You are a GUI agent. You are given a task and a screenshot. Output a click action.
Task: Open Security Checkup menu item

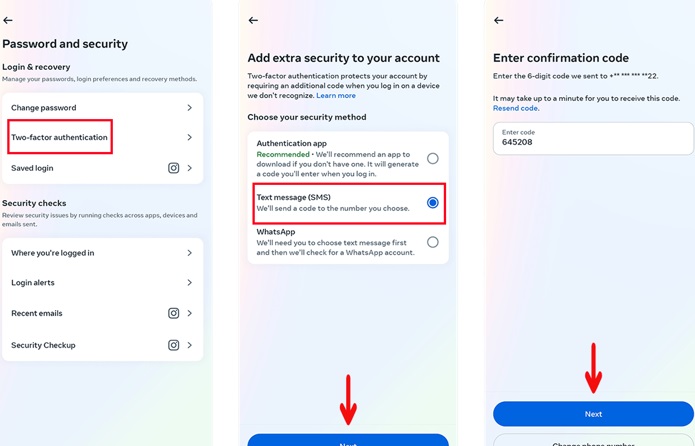coord(43,345)
